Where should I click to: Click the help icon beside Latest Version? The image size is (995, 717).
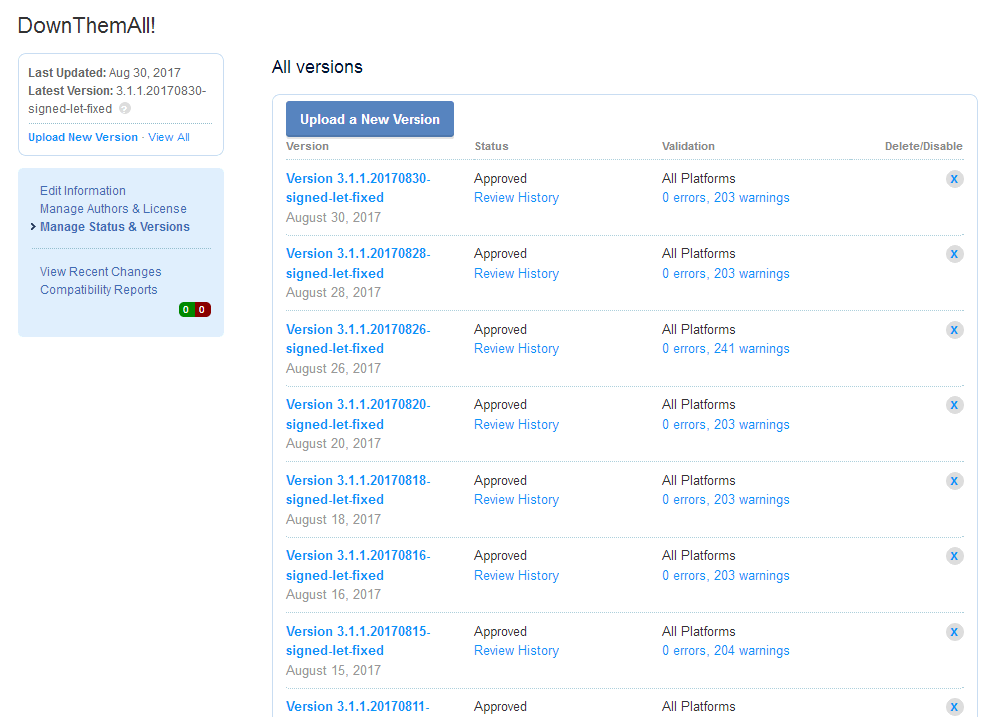point(125,109)
